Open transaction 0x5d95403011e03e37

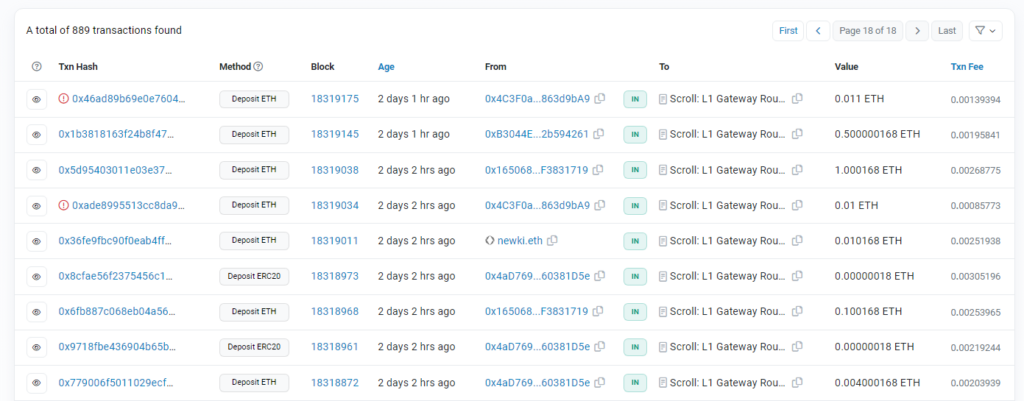point(117,170)
